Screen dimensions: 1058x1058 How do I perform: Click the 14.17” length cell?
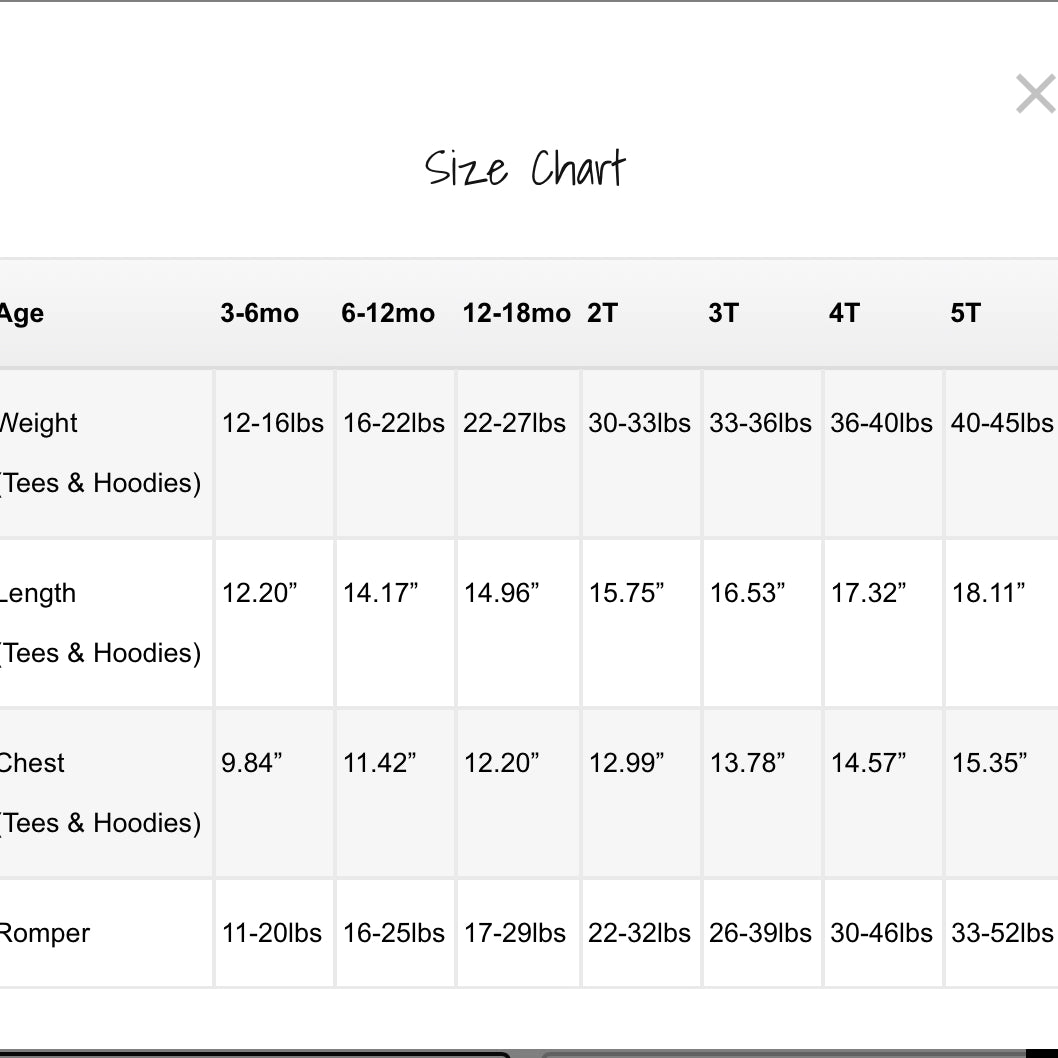380,593
